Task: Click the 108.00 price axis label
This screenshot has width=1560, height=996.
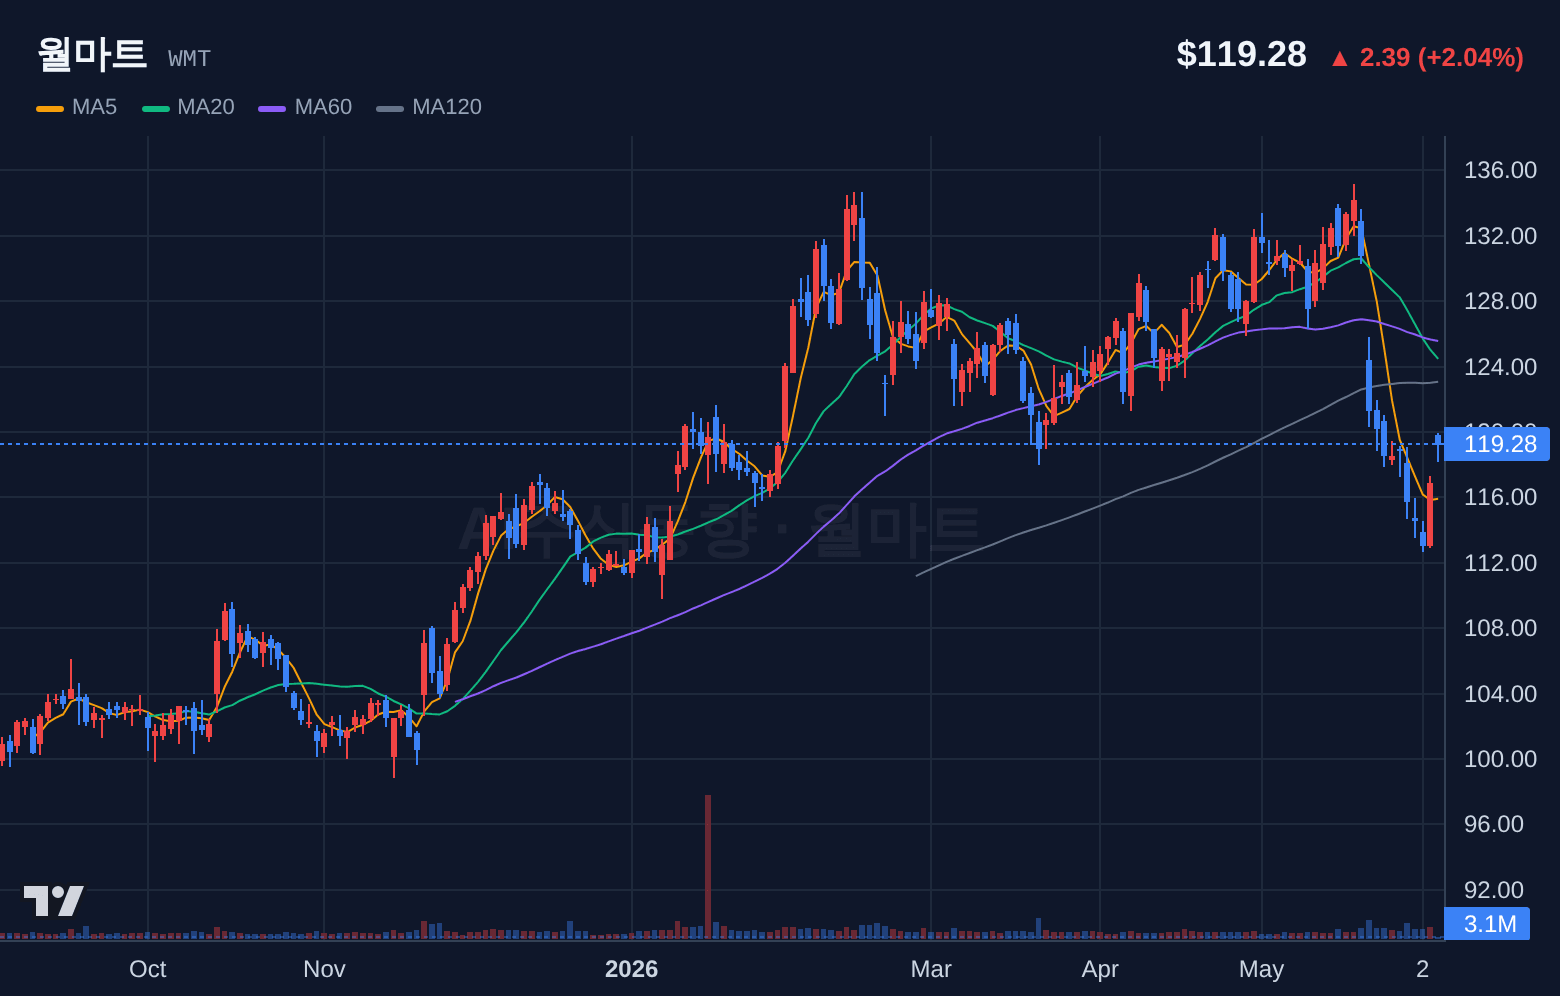Action: (x=1500, y=628)
